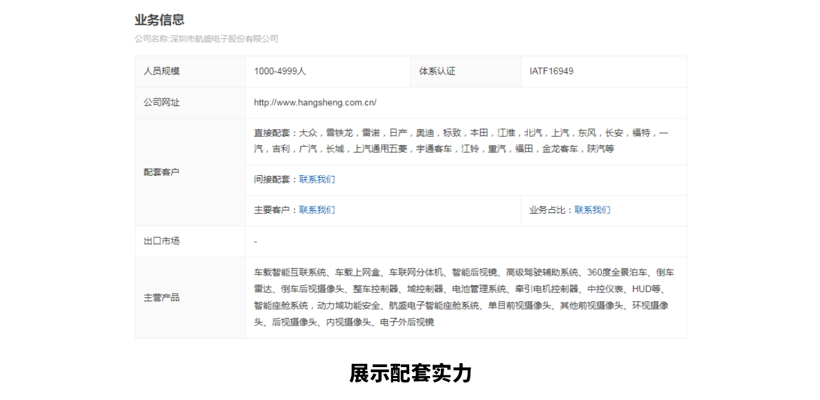
Task: Select the 人员规模 label cell
Action: [161, 72]
